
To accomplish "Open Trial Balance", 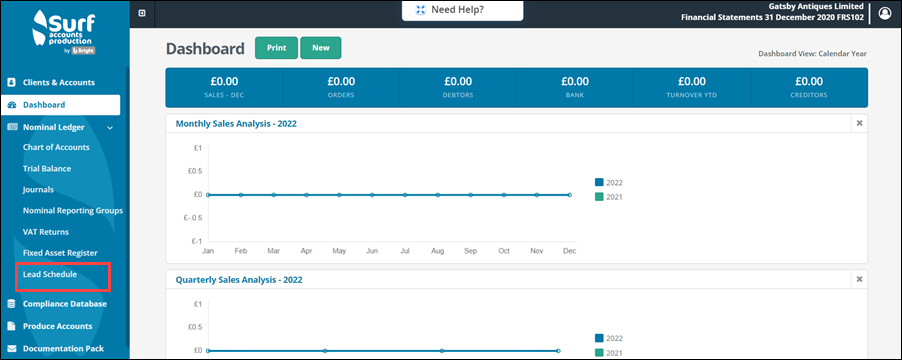I will [x=47, y=169].
